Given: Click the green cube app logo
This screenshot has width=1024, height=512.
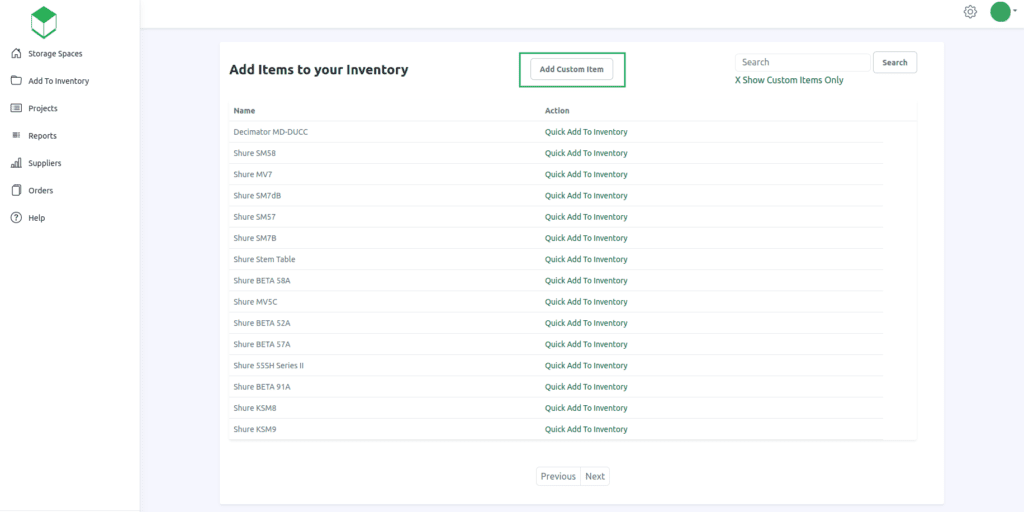Looking at the screenshot, I should (x=44, y=22).
